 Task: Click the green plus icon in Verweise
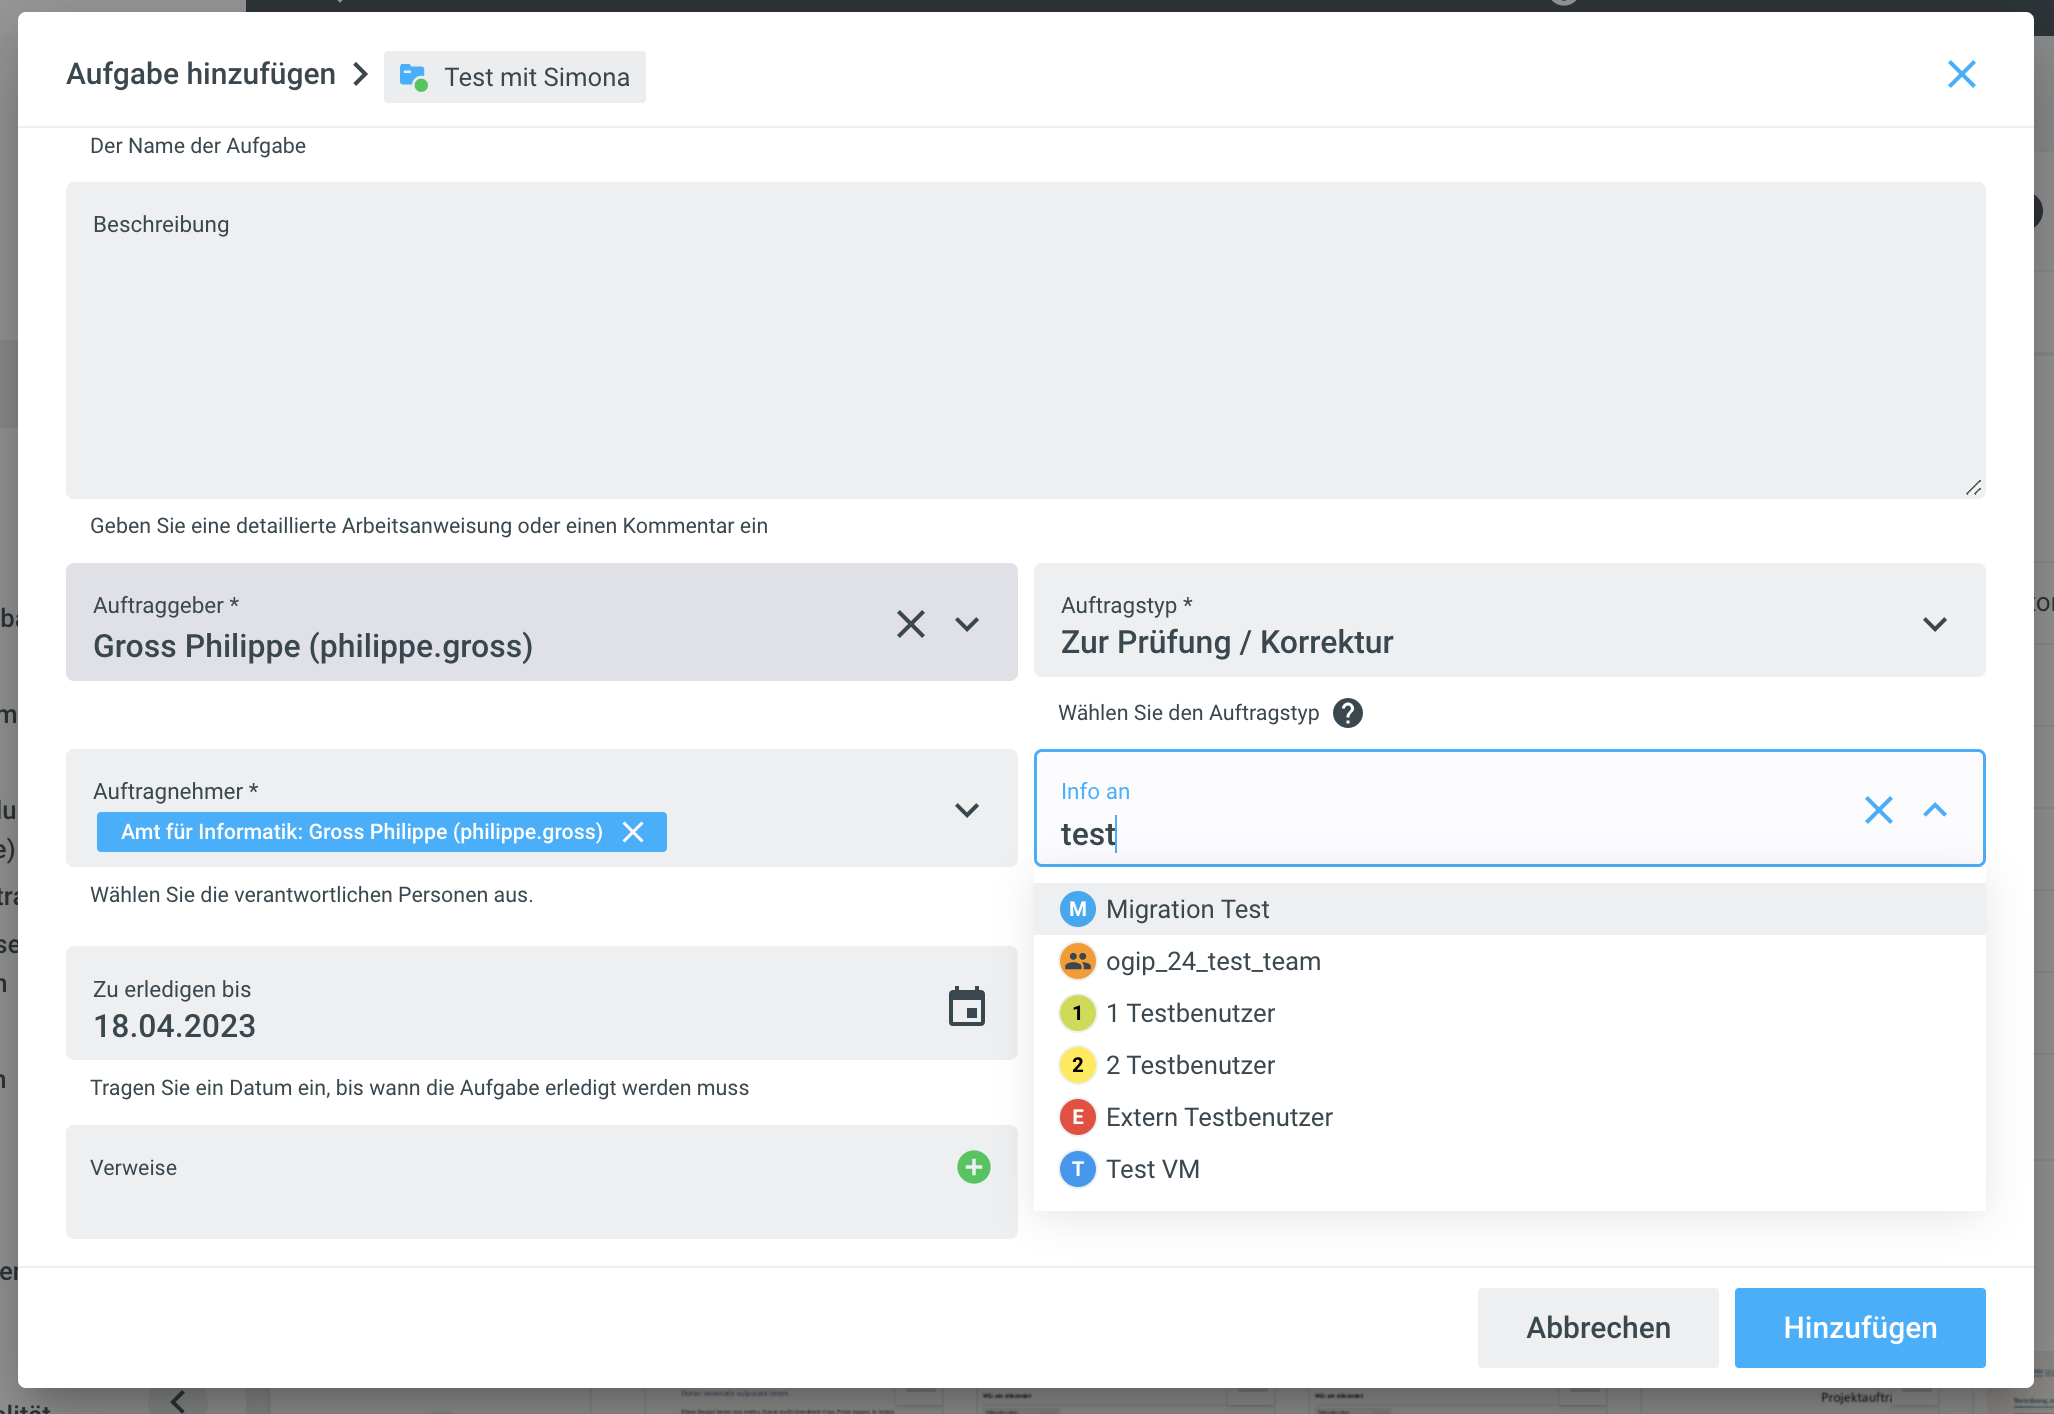coord(973,1167)
